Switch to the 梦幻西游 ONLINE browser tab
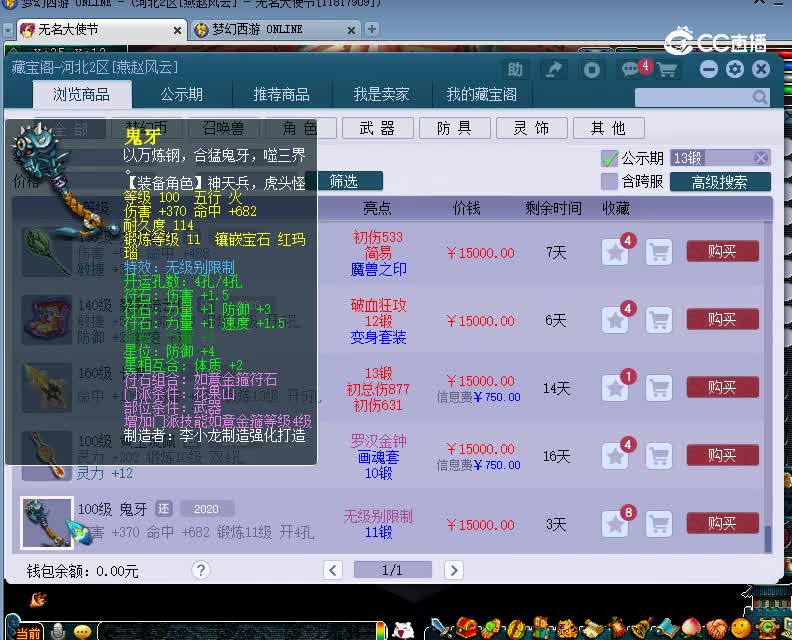 275,30
